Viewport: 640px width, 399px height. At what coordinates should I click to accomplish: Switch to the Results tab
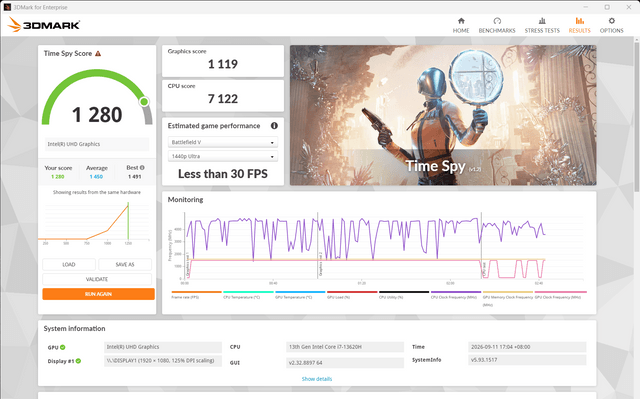tap(580, 25)
